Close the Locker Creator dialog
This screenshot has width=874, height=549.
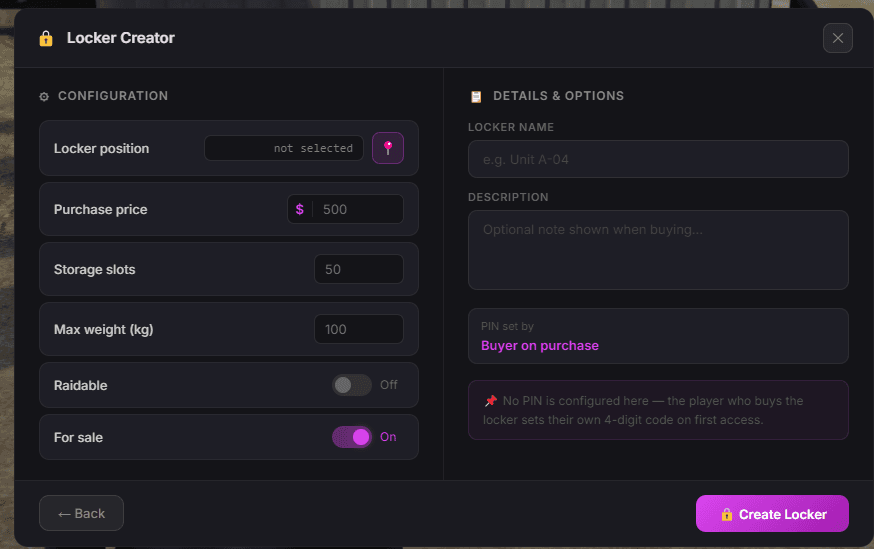coord(837,38)
